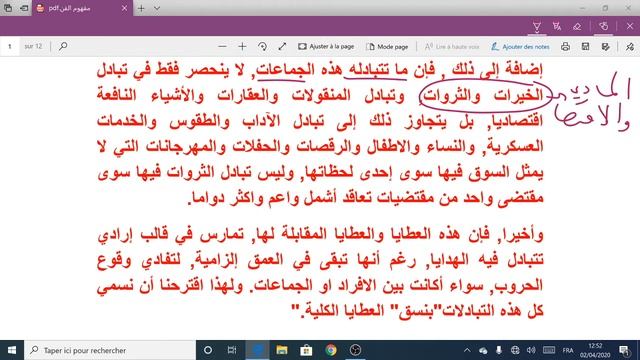This screenshot has width=640, height=360.
Task: Zoom out with the minus button
Action: (222, 47)
